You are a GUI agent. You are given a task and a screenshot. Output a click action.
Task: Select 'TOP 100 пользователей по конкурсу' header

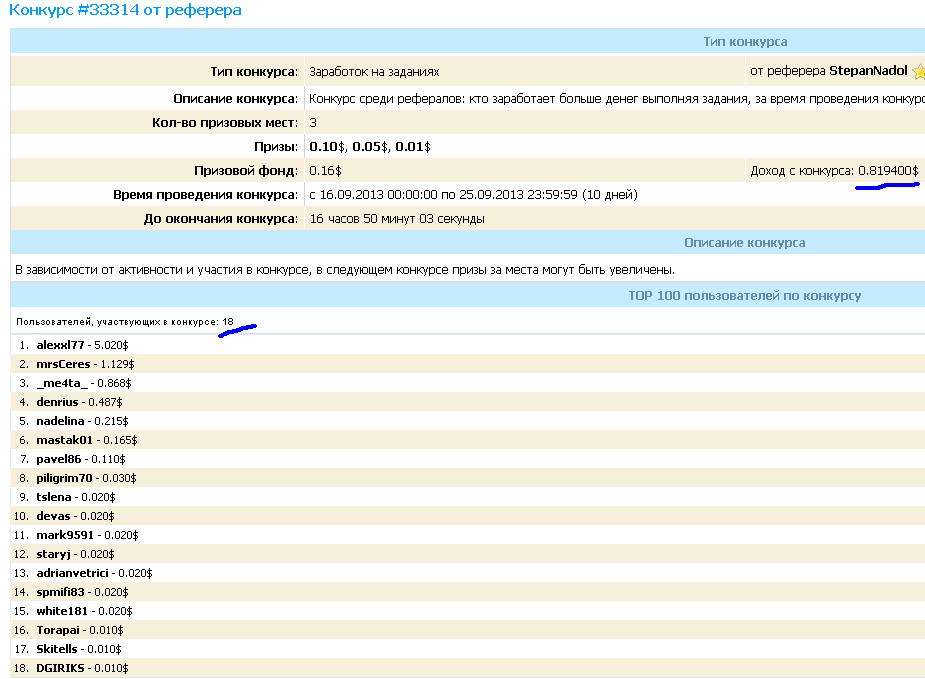point(744,296)
